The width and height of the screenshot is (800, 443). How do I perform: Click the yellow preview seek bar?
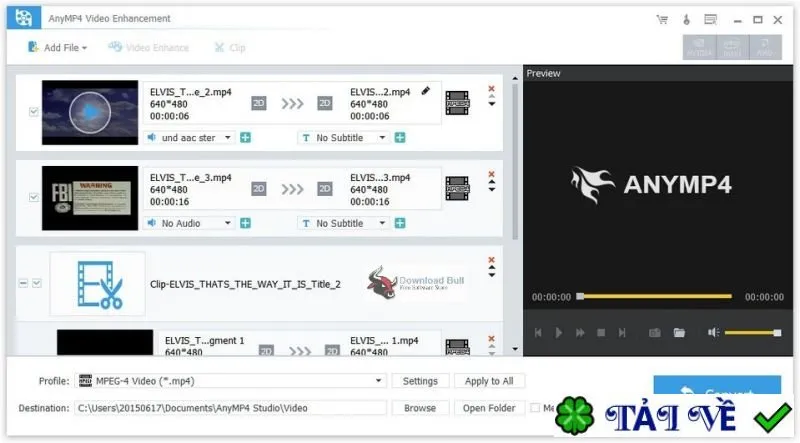(655, 296)
